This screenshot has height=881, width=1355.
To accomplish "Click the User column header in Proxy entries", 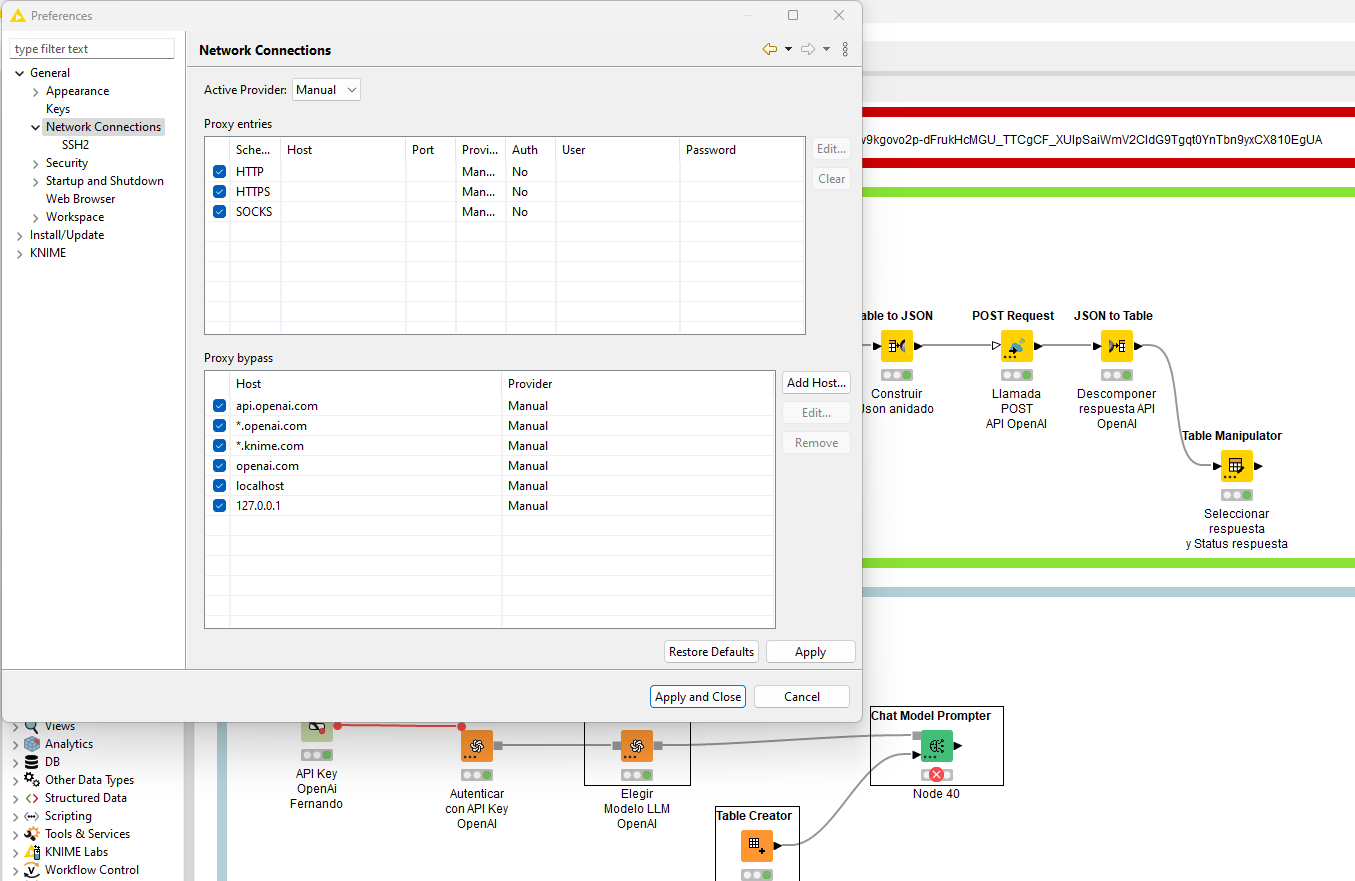I will (618, 150).
